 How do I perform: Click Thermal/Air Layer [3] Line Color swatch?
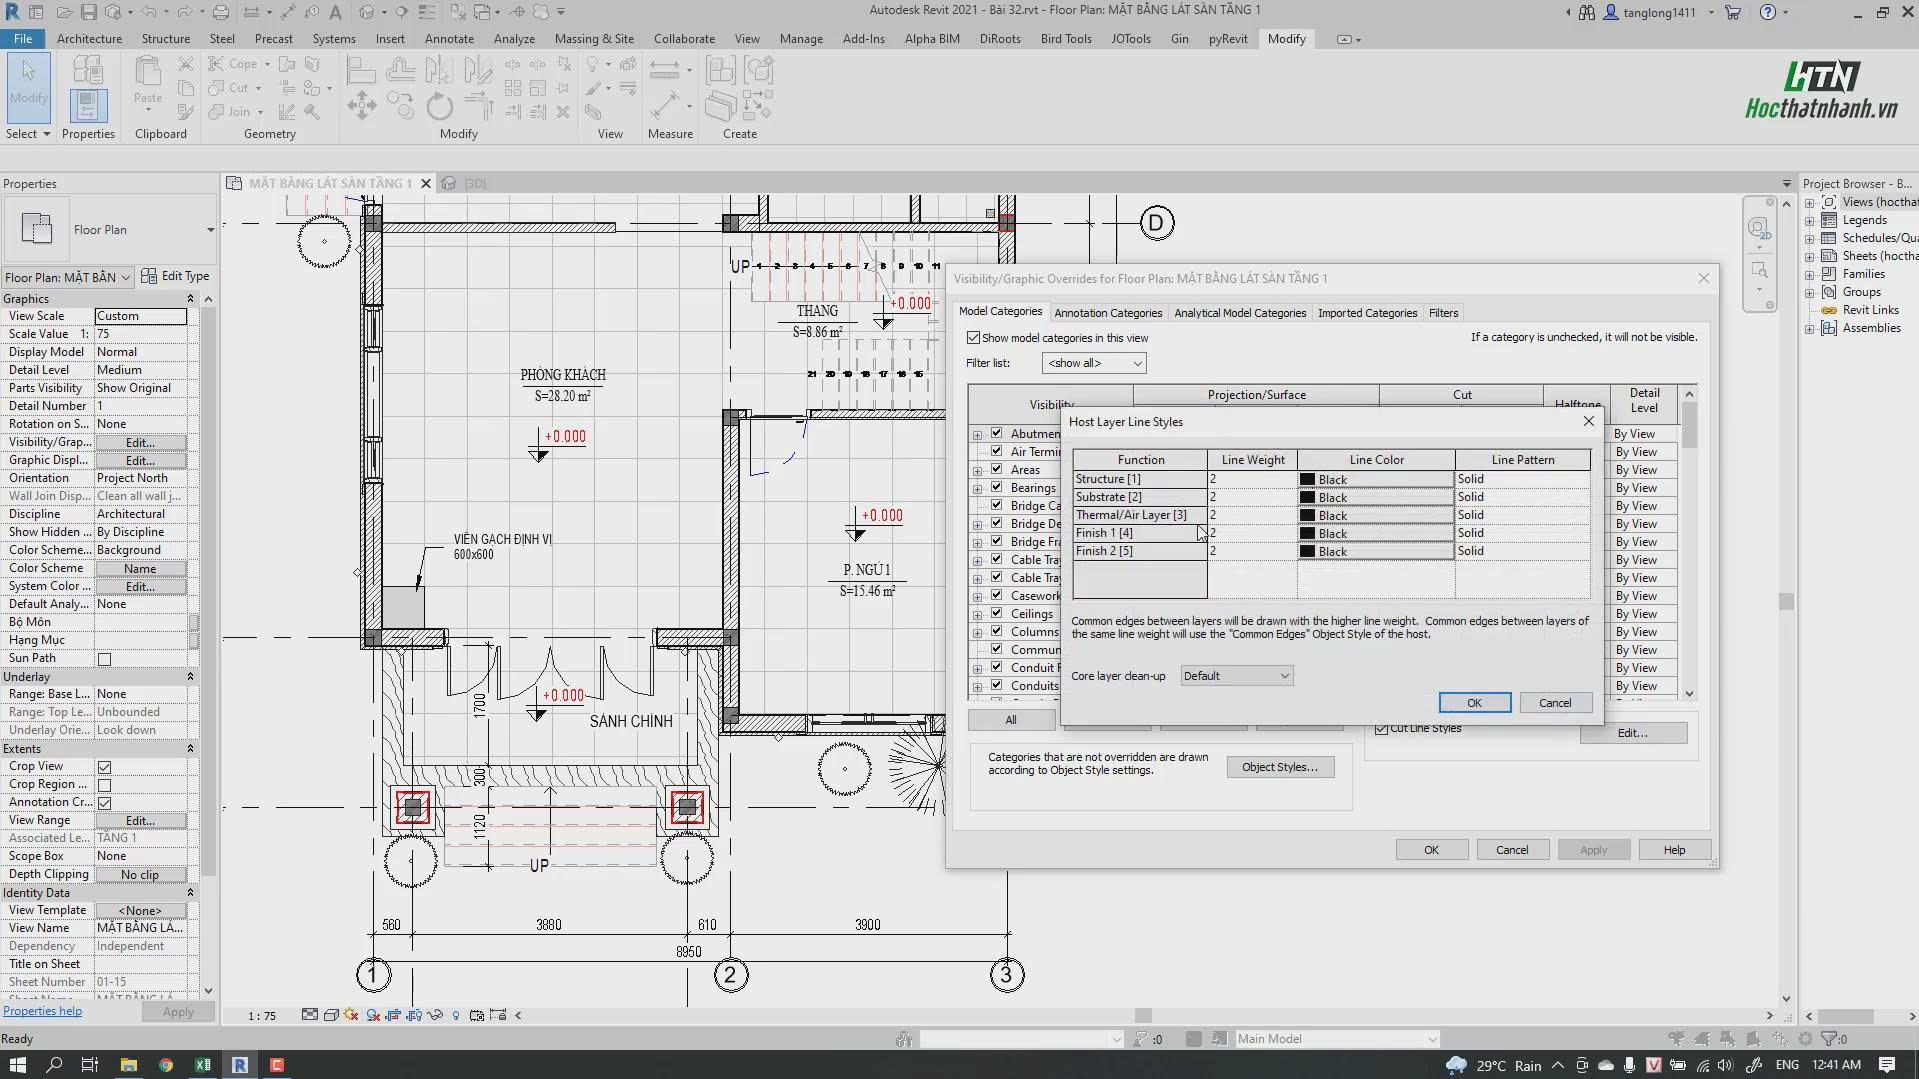(1376, 515)
